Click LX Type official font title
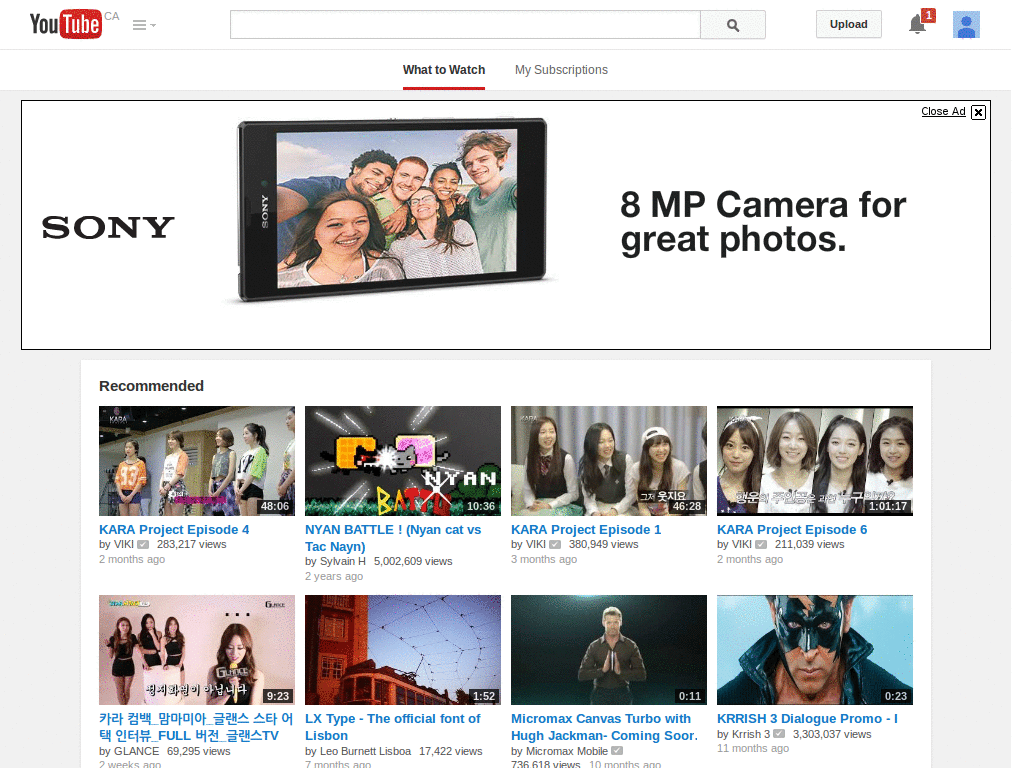Screen dimensions: 1024x768 click(392, 727)
